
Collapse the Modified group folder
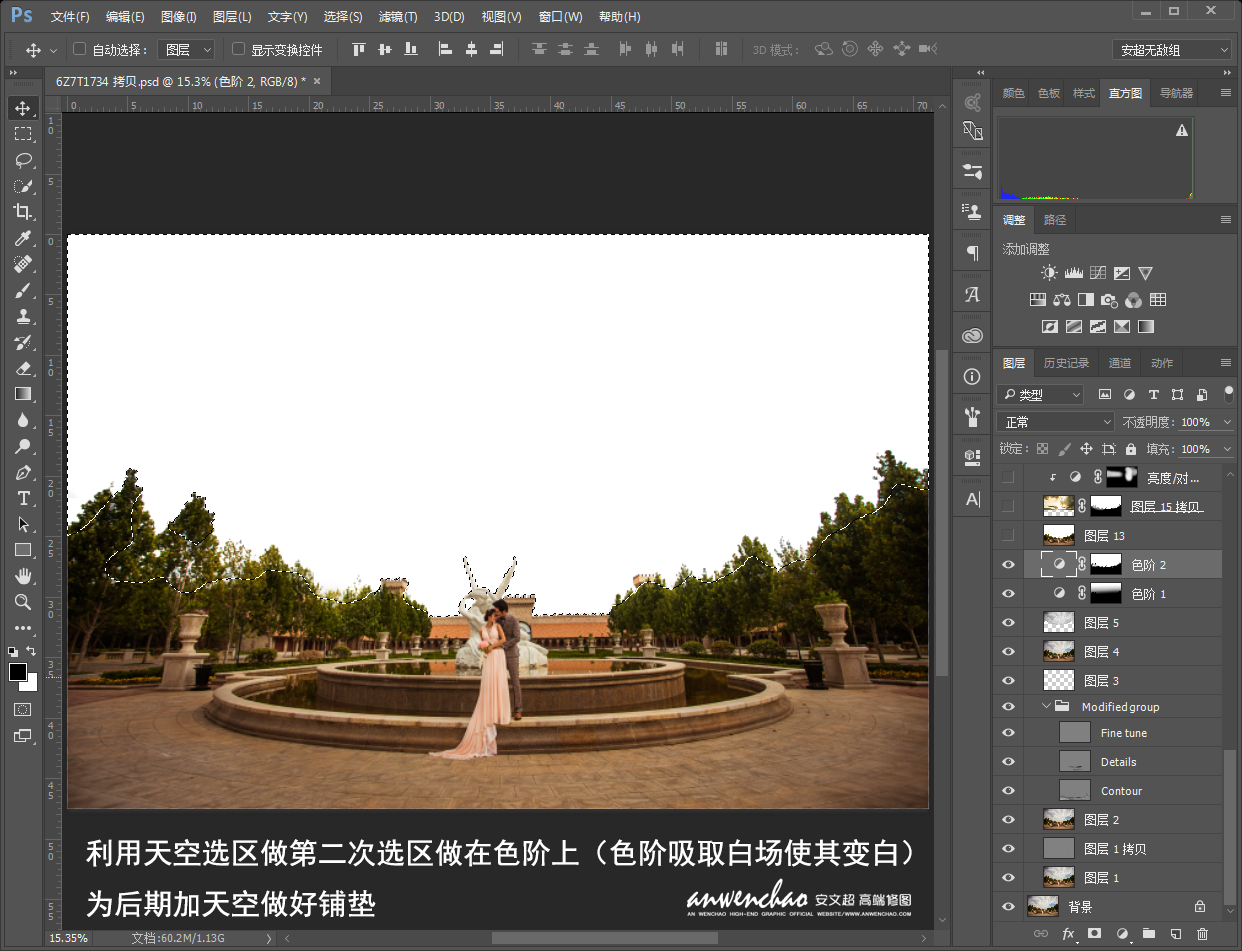[x=1047, y=707]
